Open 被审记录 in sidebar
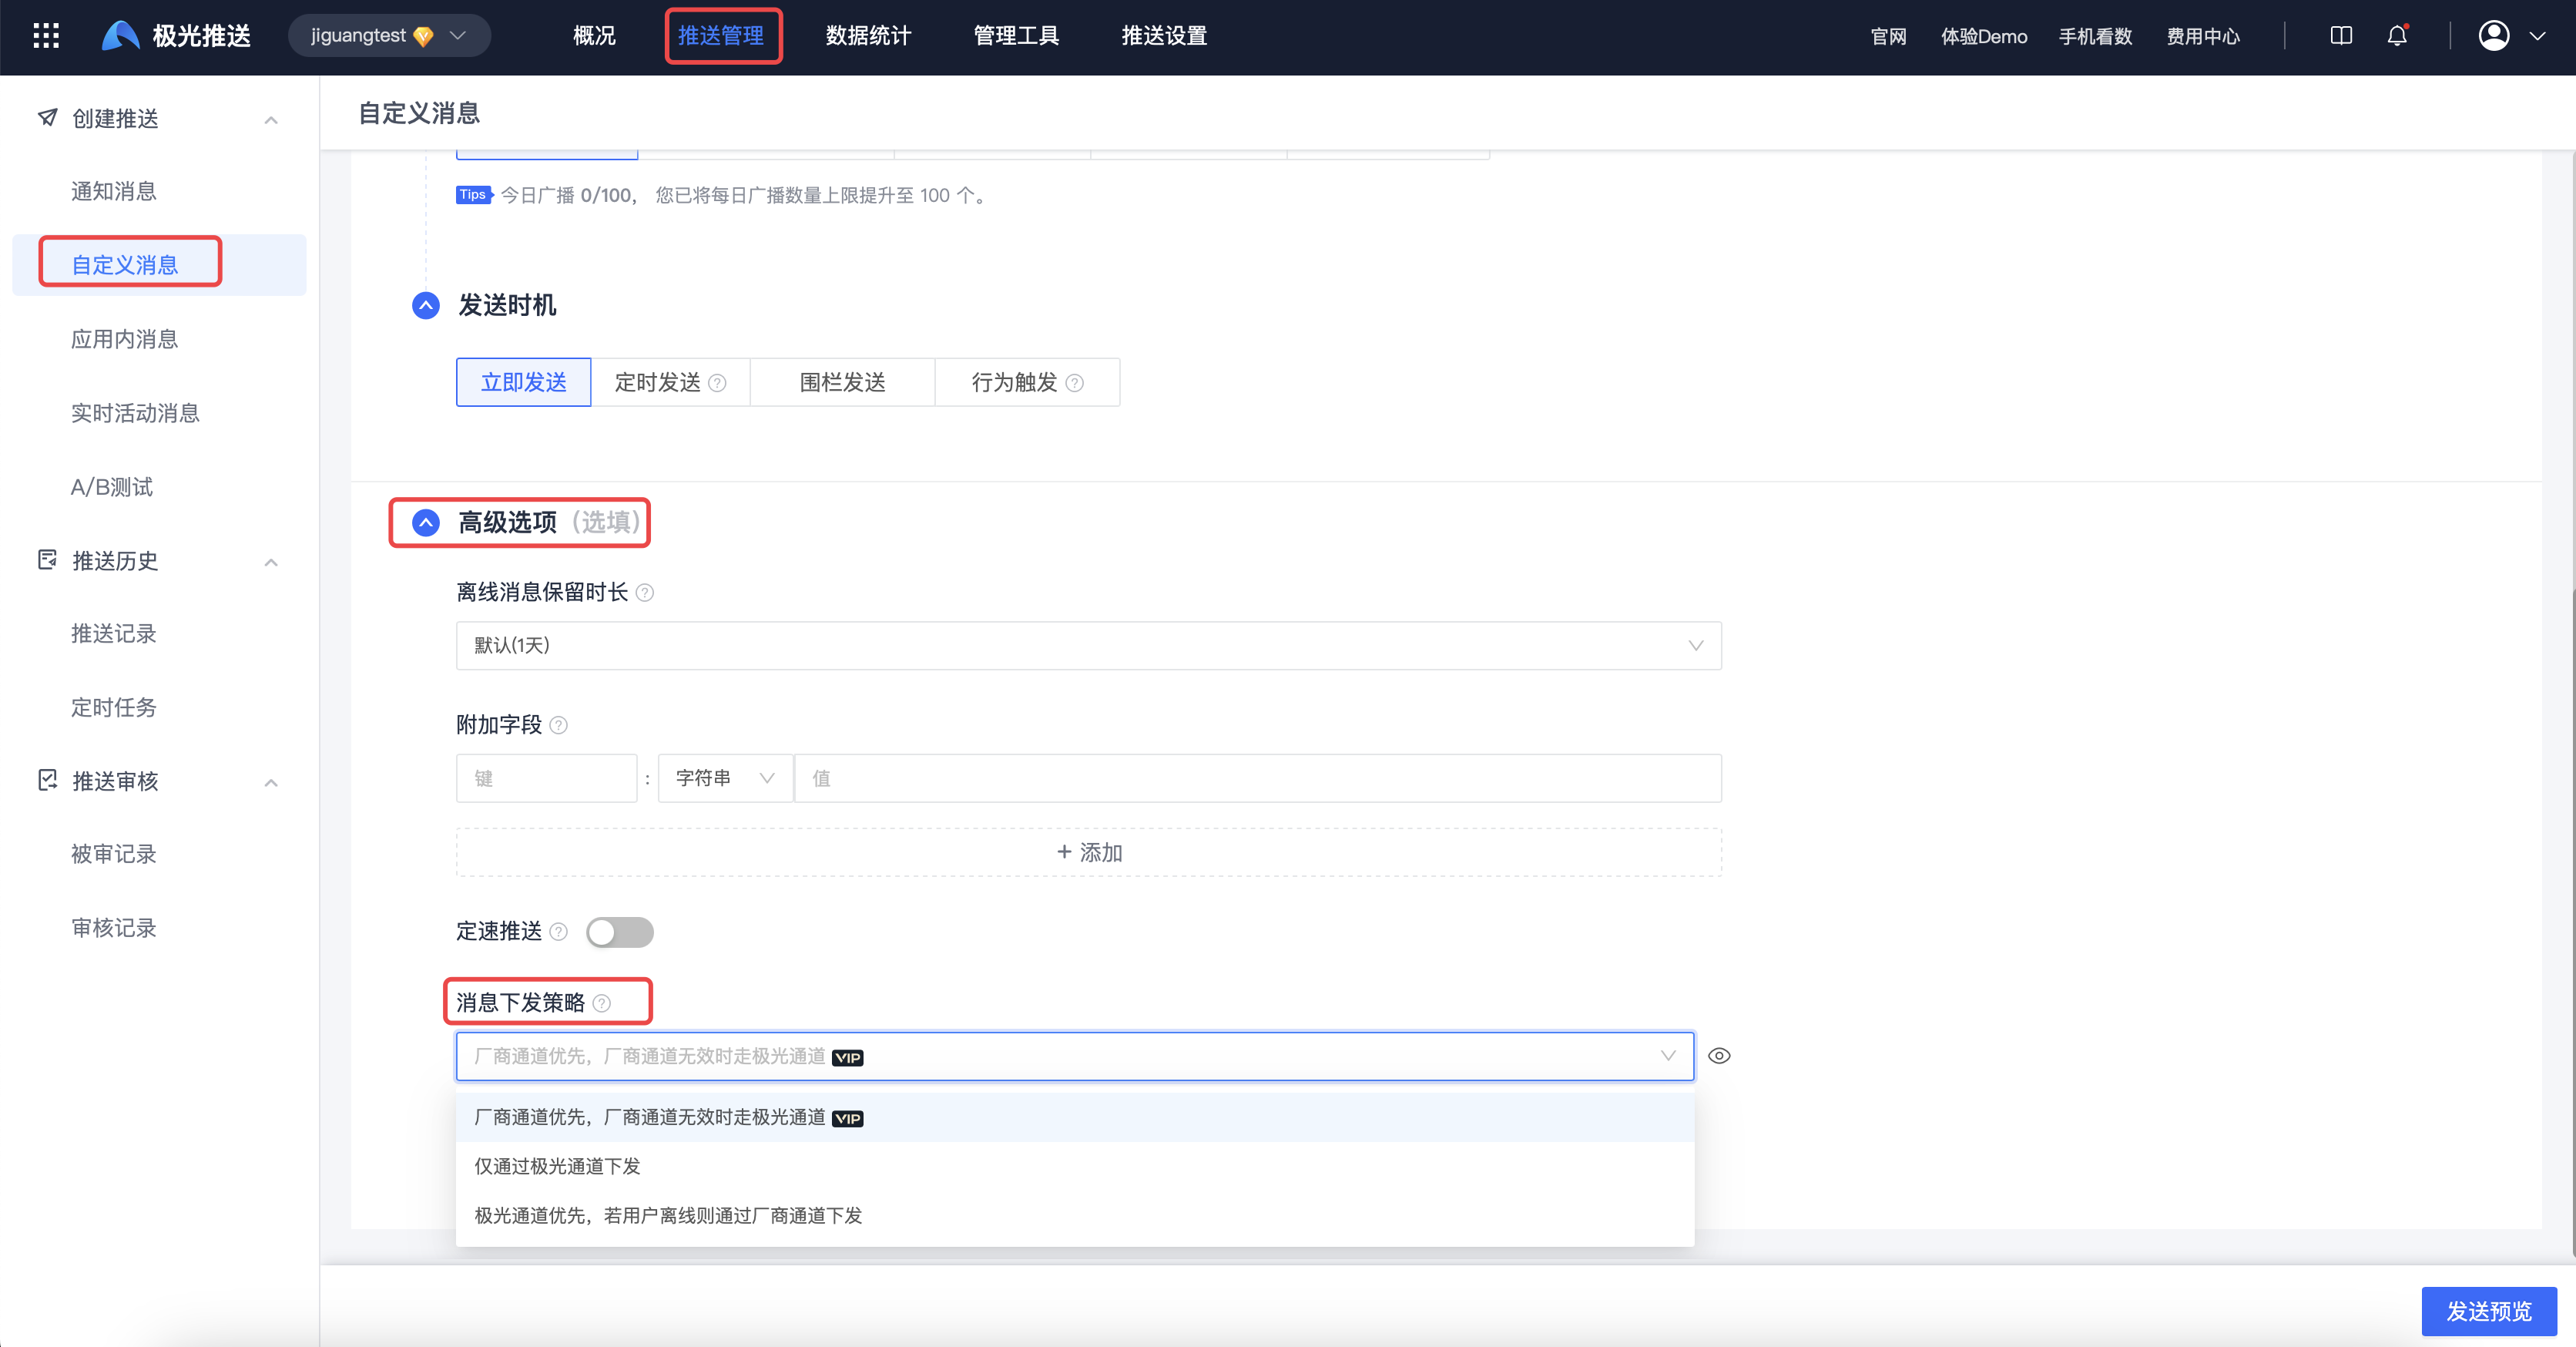 [114, 854]
